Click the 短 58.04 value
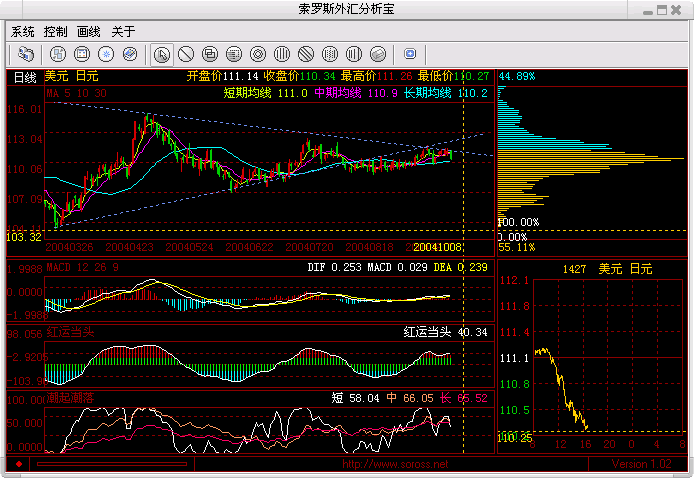Image resolution: width=694 pixels, height=478 pixels. pos(355,398)
